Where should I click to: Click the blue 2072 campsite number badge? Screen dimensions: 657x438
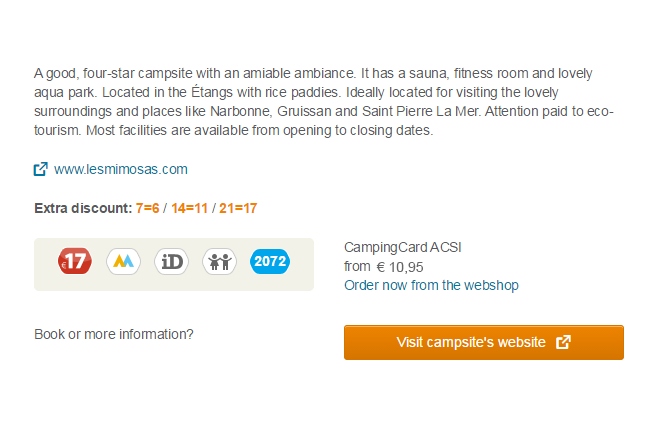(x=270, y=261)
